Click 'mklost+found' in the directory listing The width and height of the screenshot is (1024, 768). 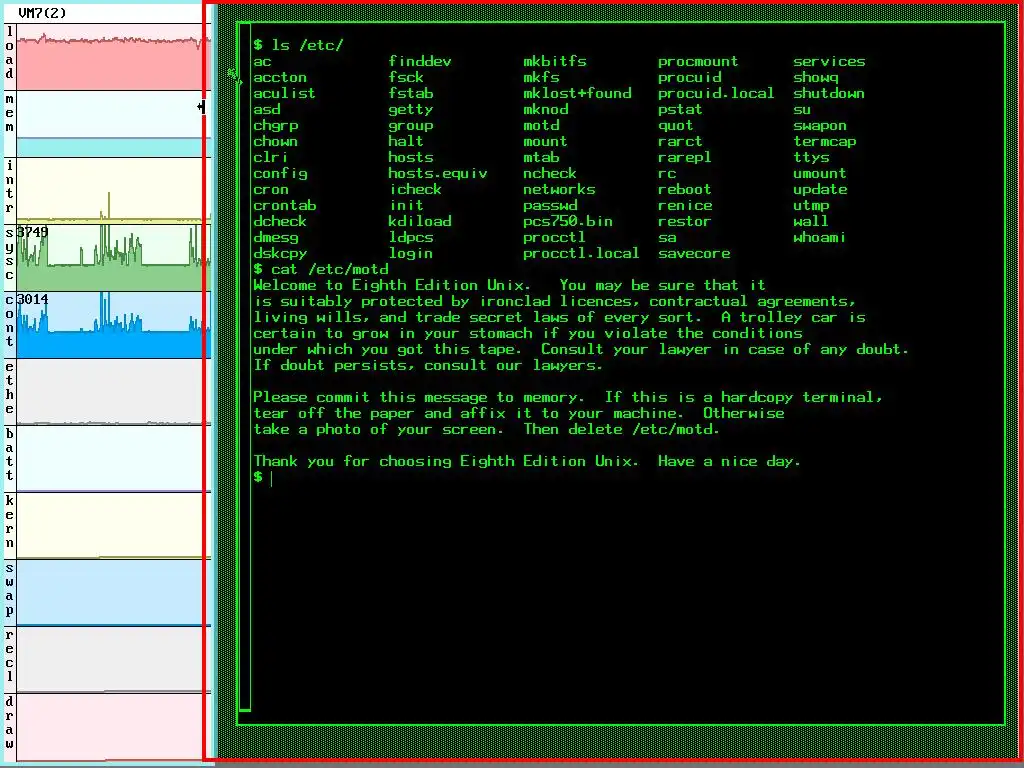[x=577, y=93]
